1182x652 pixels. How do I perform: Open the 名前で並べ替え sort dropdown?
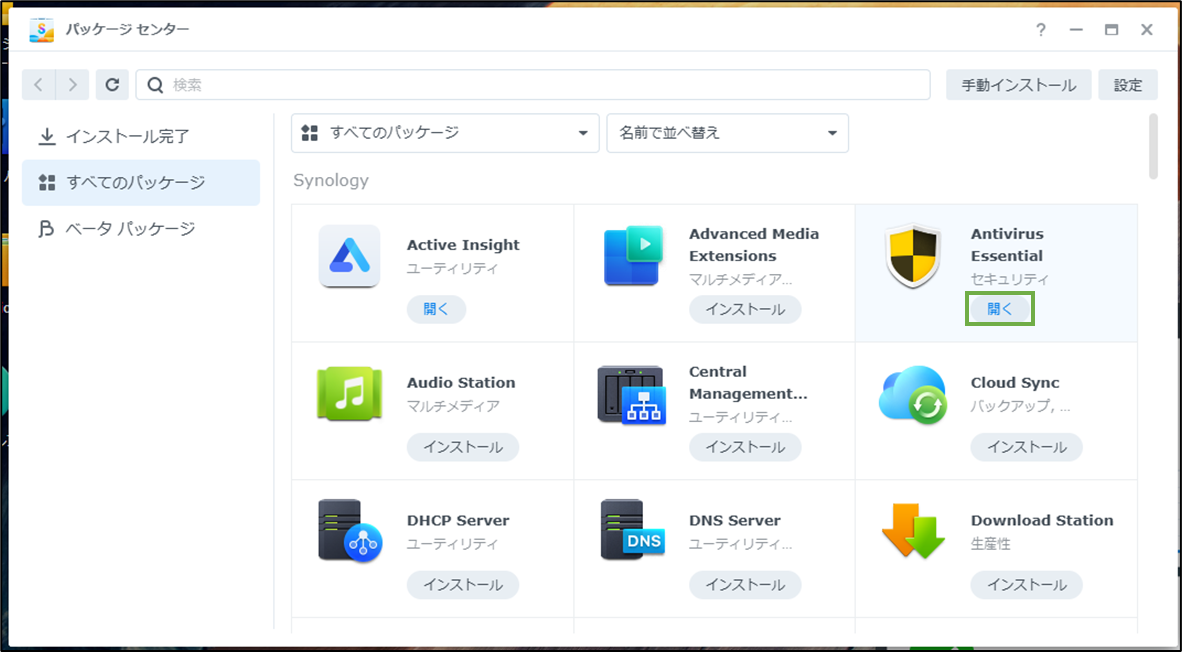(727, 133)
